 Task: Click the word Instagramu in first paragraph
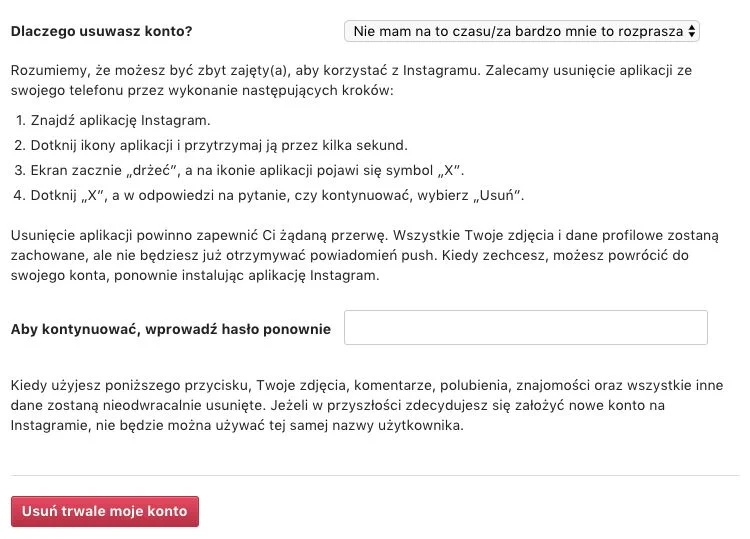click(441, 70)
